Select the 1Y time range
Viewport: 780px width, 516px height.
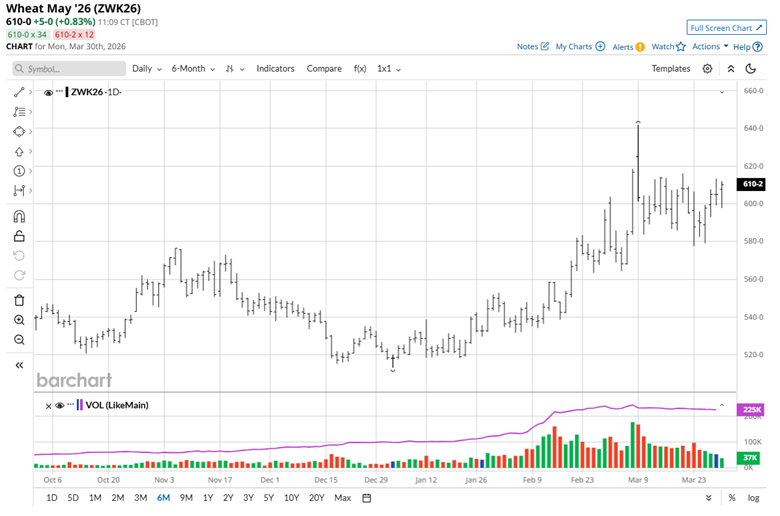(x=208, y=498)
